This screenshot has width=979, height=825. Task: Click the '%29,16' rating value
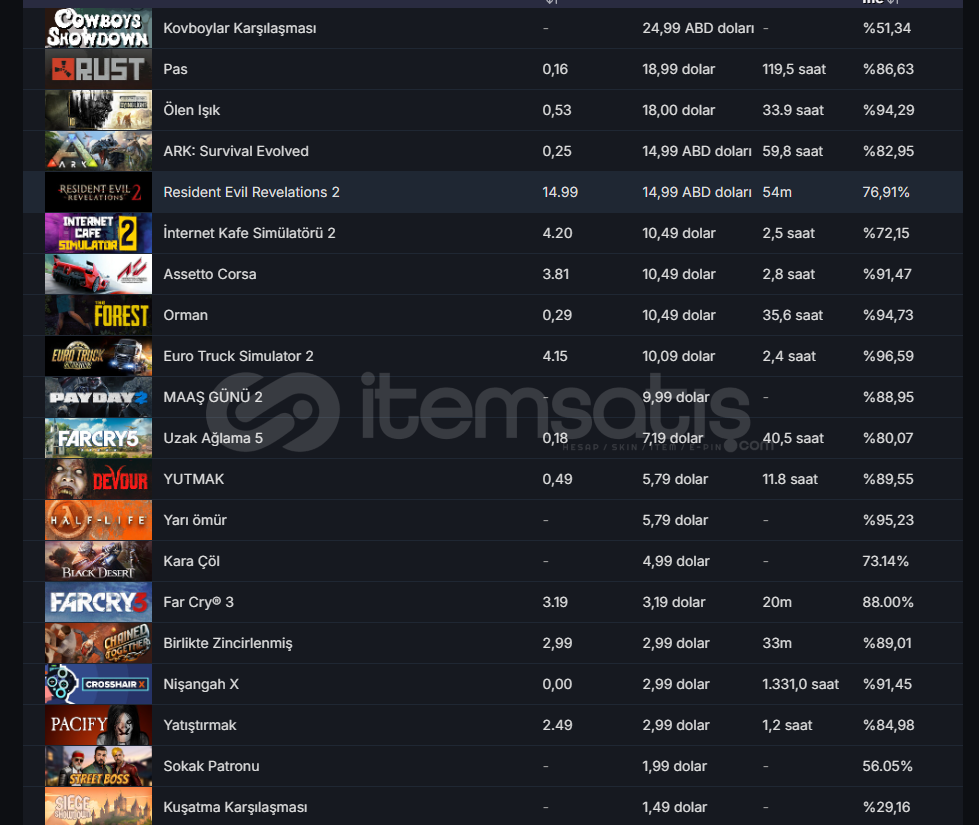(887, 807)
